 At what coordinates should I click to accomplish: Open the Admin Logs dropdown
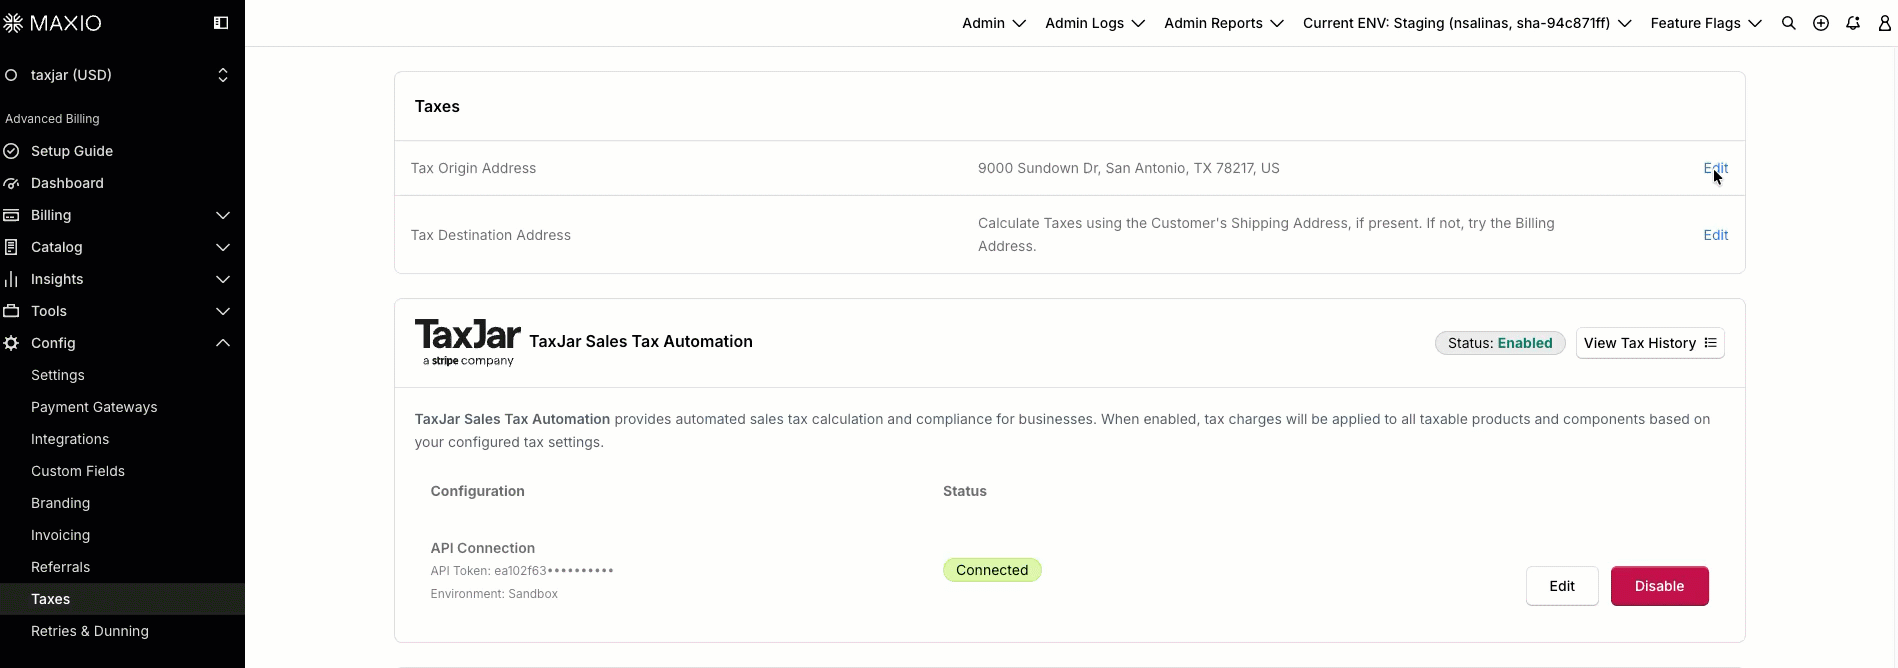pyautogui.click(x=1095, y=23)
